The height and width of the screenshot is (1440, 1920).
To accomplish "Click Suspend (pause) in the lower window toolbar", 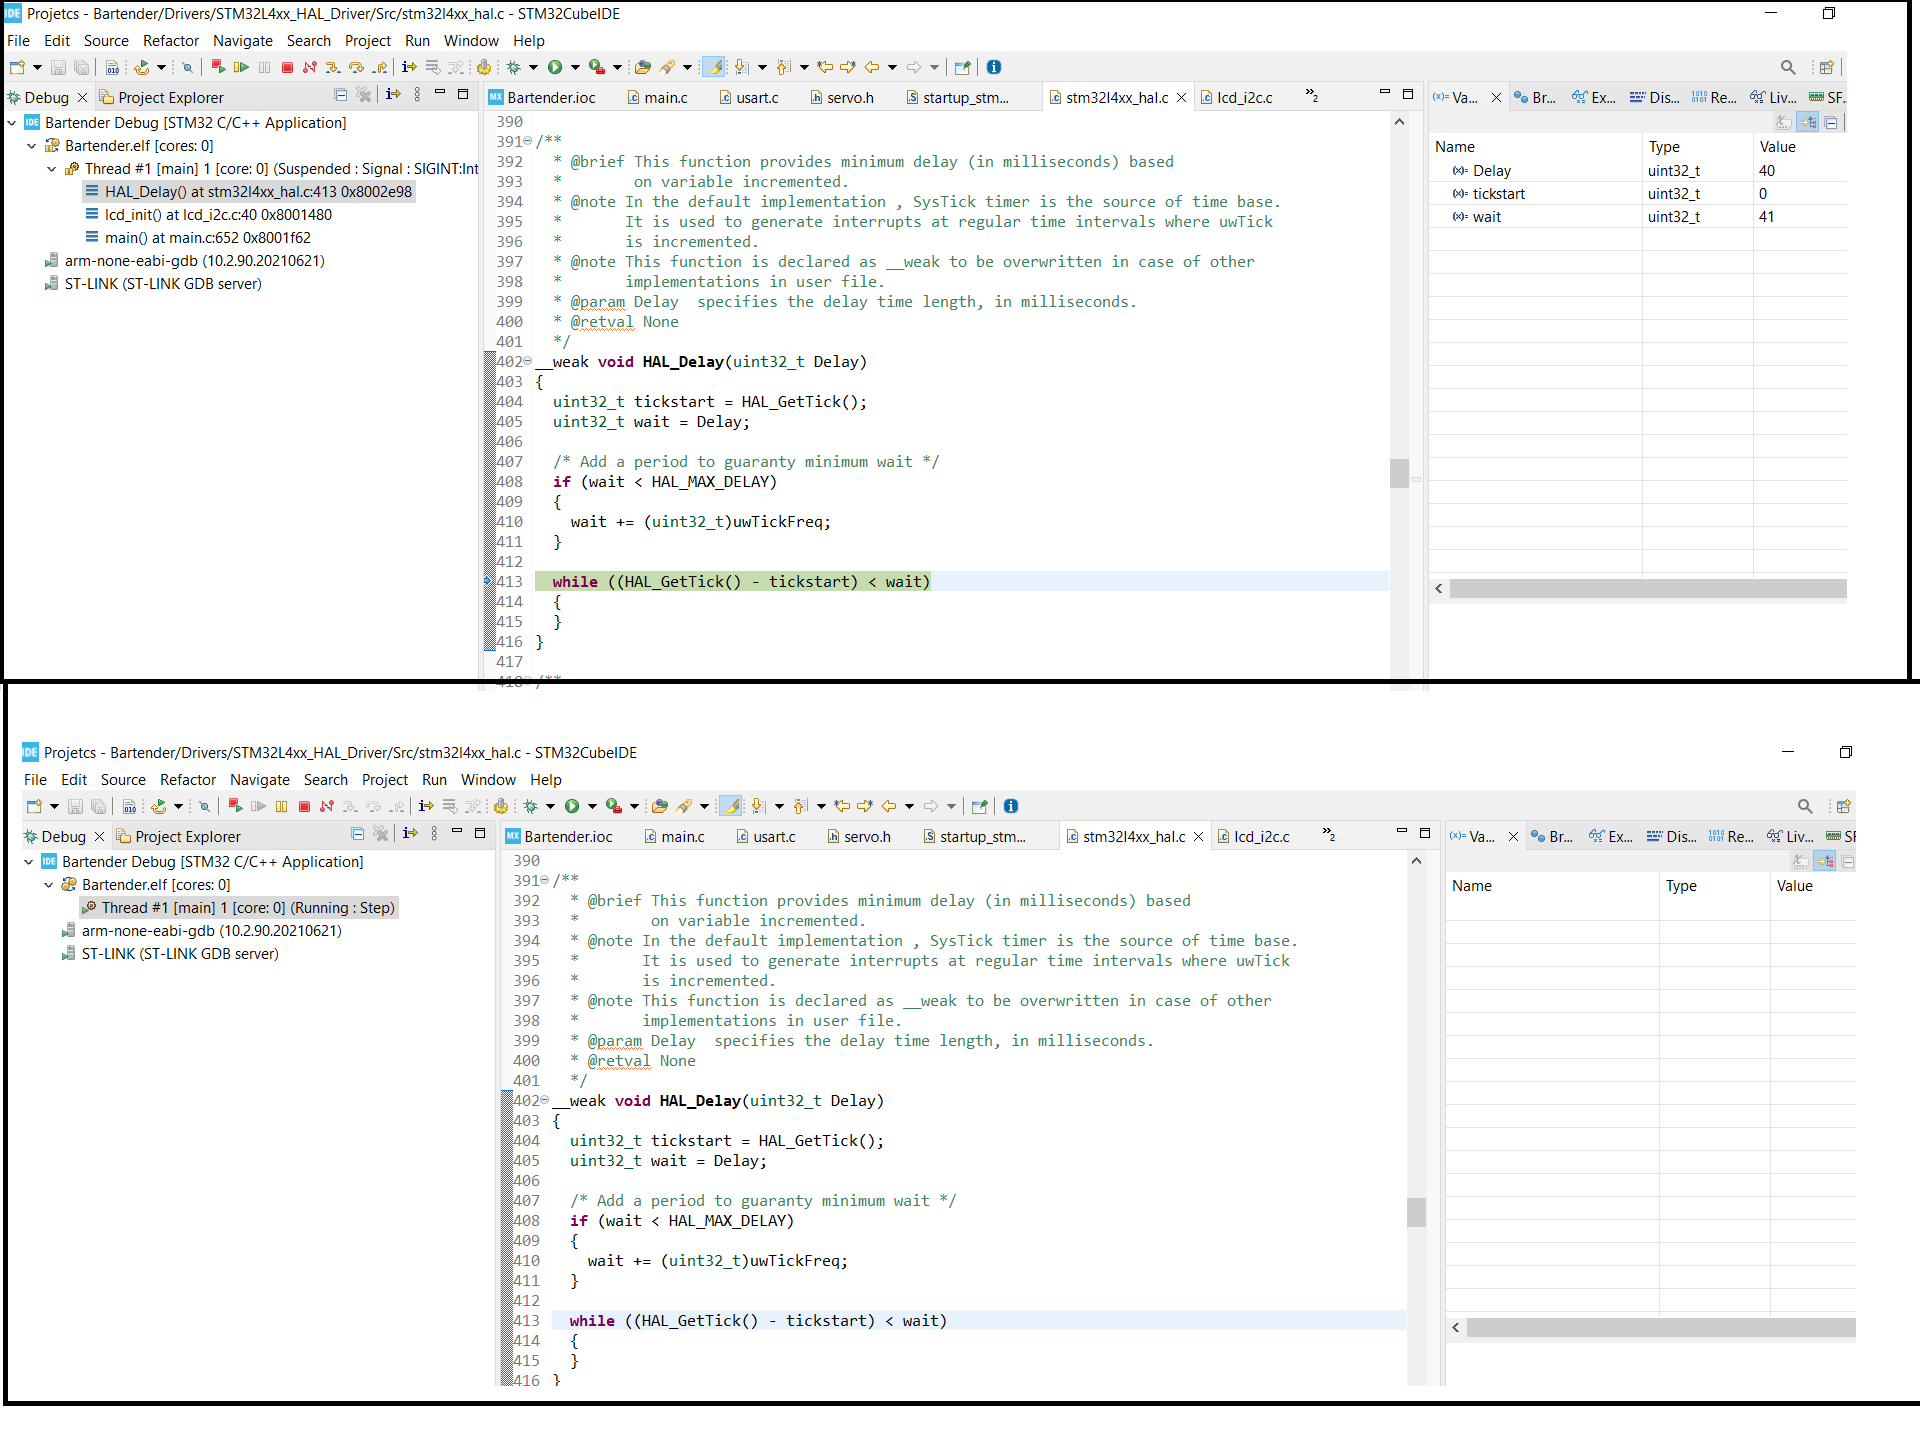I will (281, 806).
